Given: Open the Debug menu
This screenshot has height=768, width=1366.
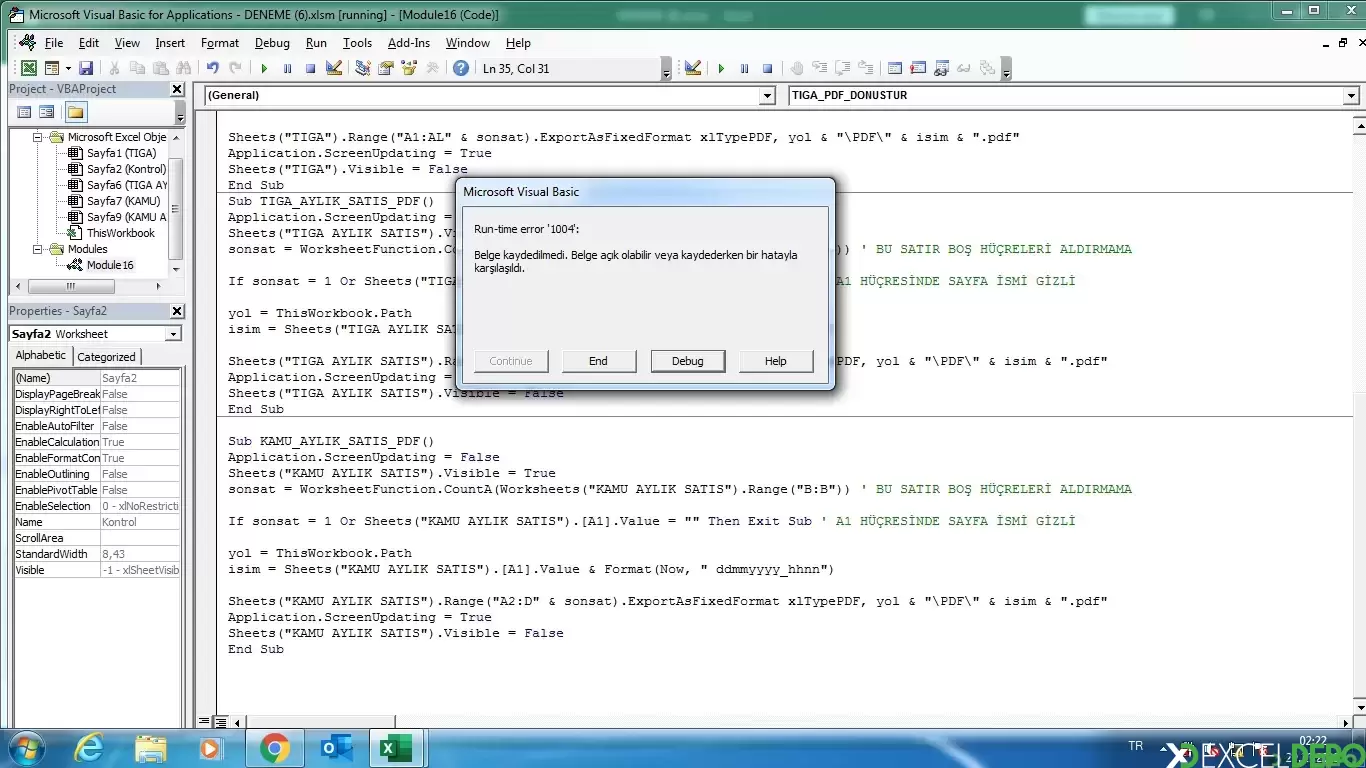Looking at the screenshot, I should coord(272,43).
